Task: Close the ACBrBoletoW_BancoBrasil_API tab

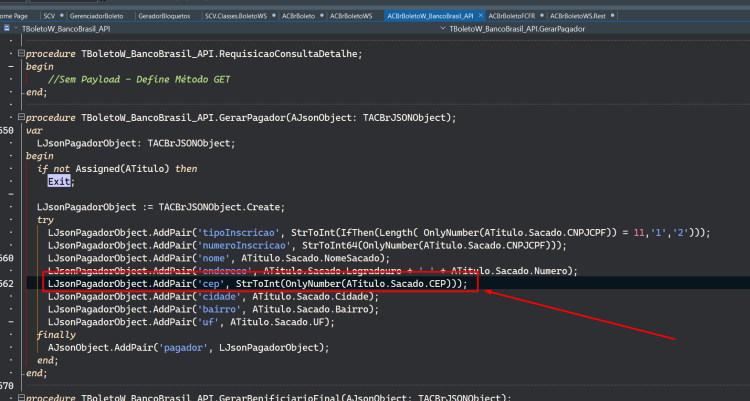Action: [481, 16]
